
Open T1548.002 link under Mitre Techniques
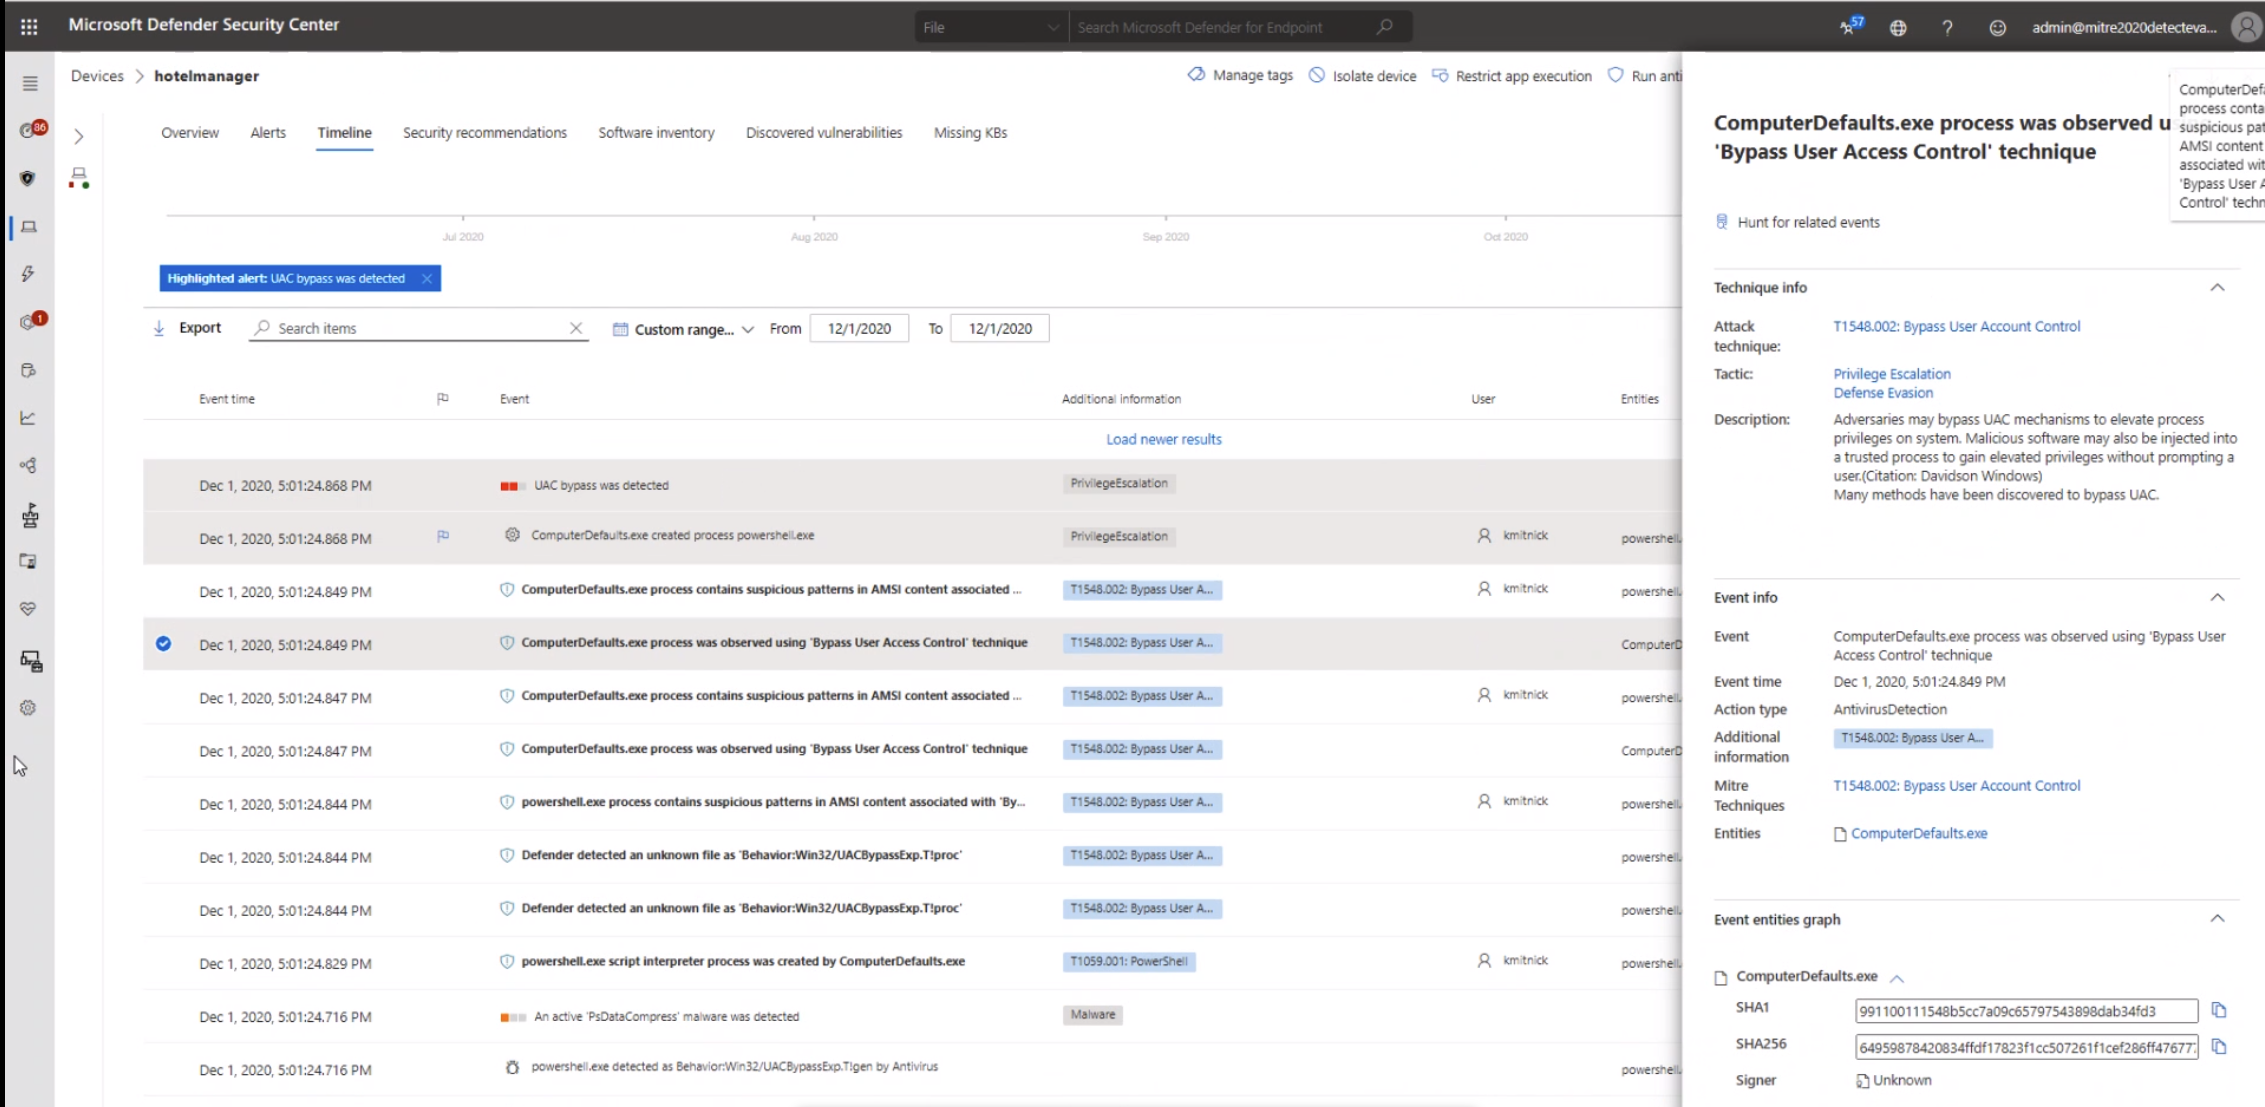pos(1956,786)
